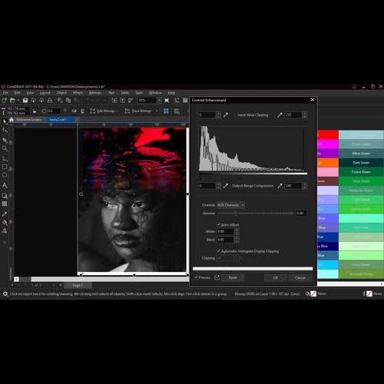Open the zoom level dropdown in toolbar
The height and width of the screenshot is (384, 384).
coord(159,100)
